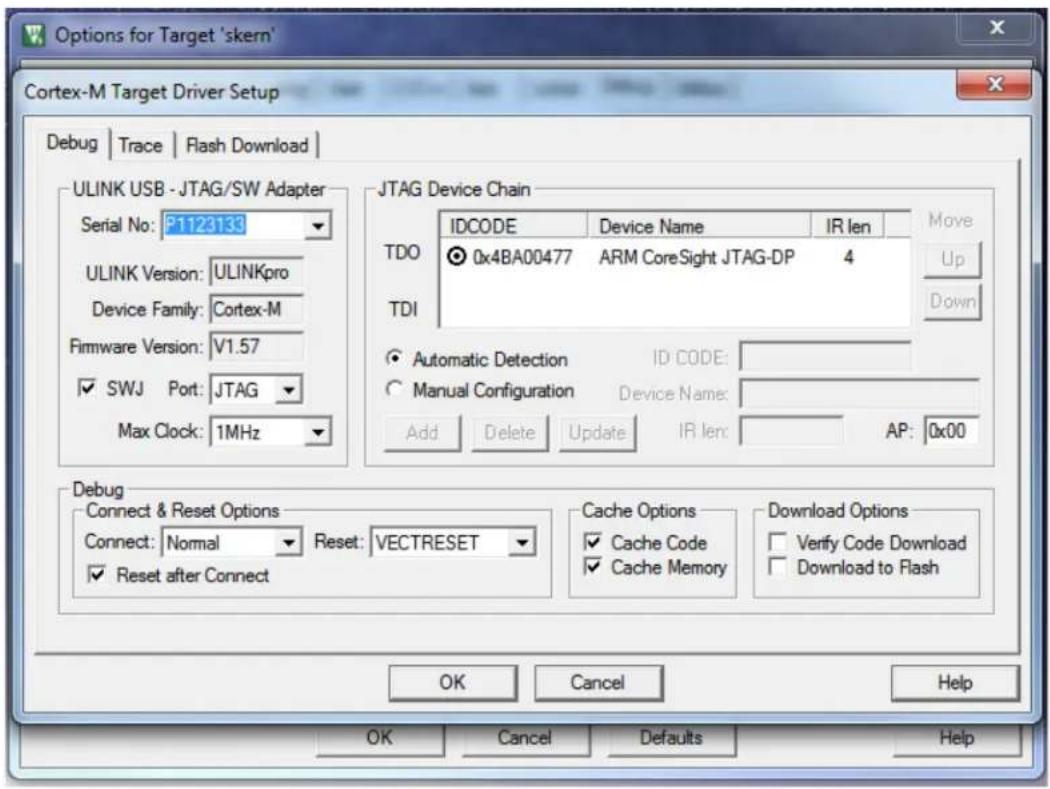
Task: Click Cancel in Cortex-M Target Driver Setup
Action: (599, 683)
